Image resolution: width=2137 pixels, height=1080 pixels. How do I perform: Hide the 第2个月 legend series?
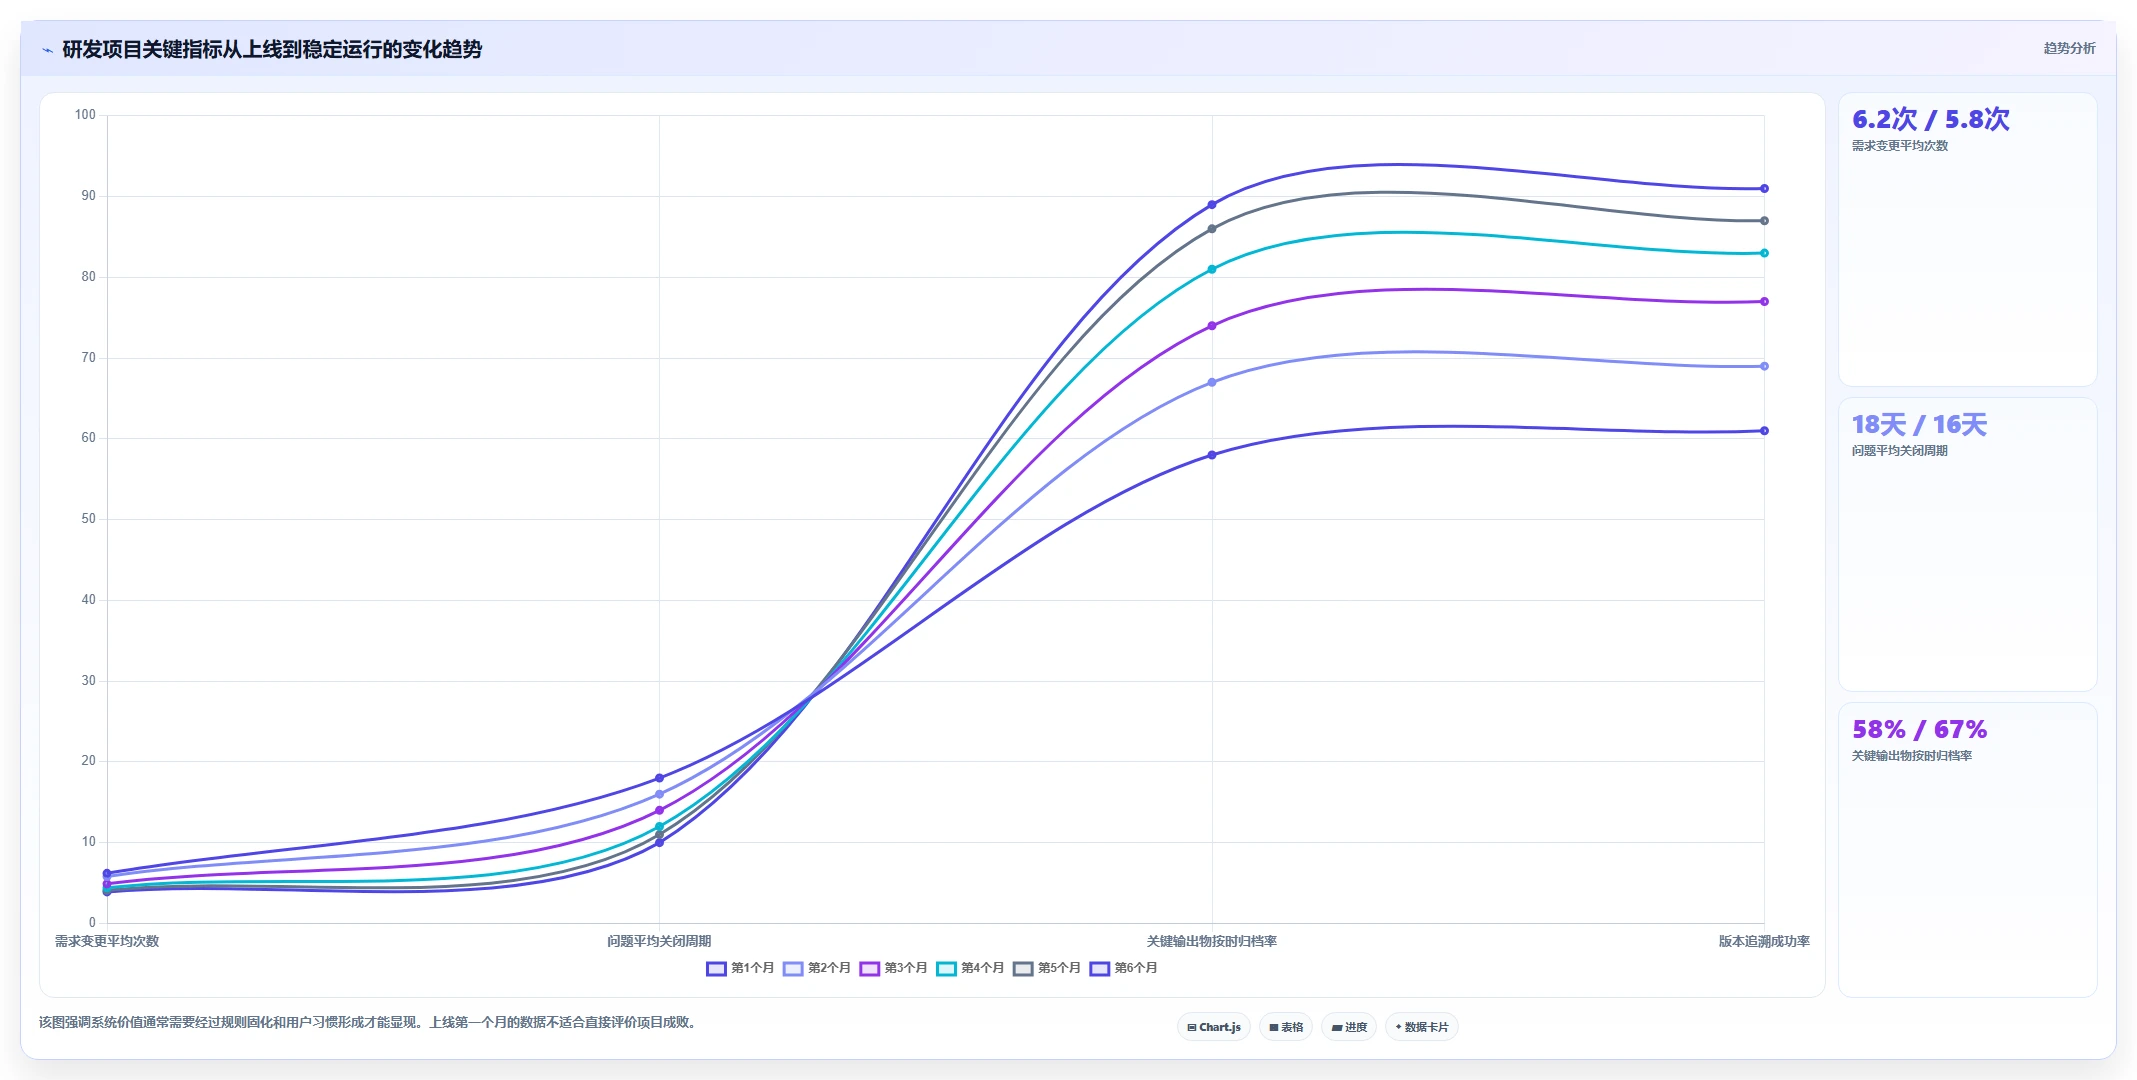[817, 968]
